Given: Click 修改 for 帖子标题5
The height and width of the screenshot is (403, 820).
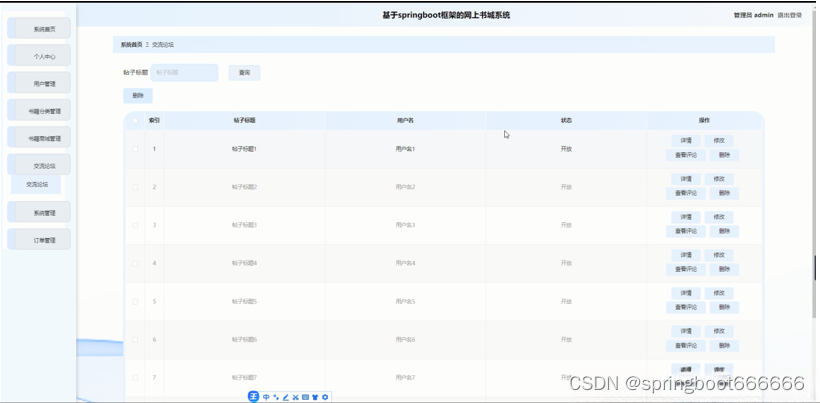Looking at the screenshot, I should 719,293.
